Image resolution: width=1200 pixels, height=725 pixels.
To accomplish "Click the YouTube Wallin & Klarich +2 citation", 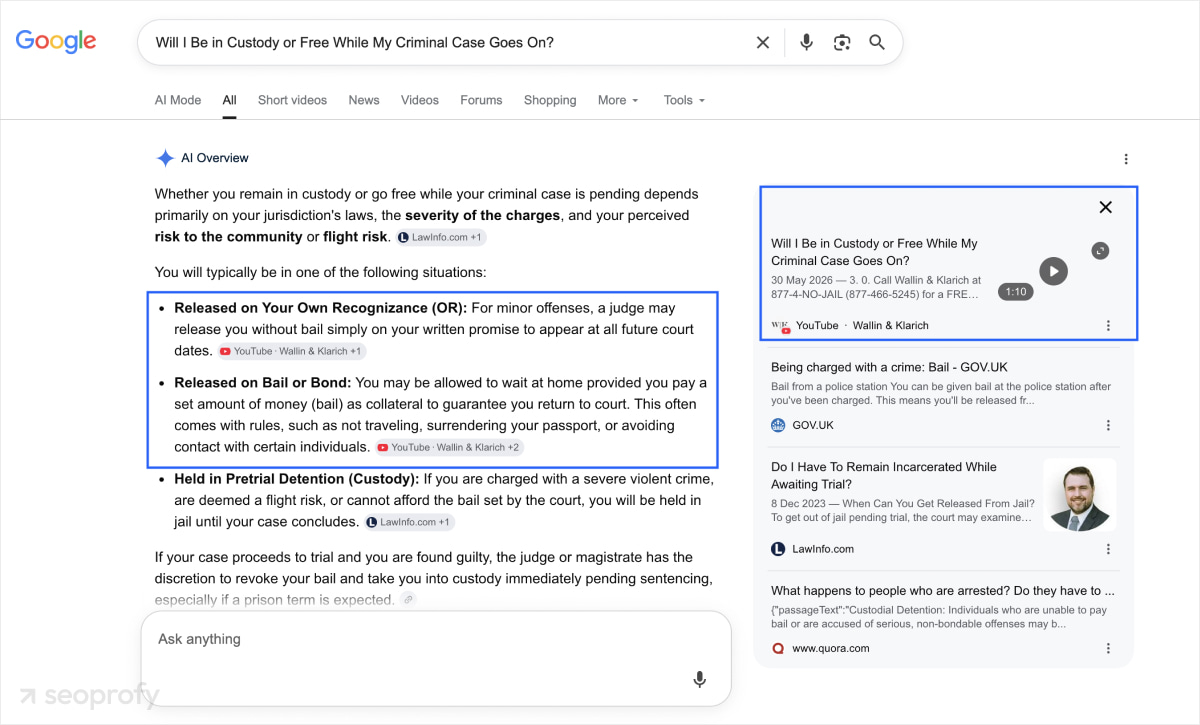I will [449, 447].
